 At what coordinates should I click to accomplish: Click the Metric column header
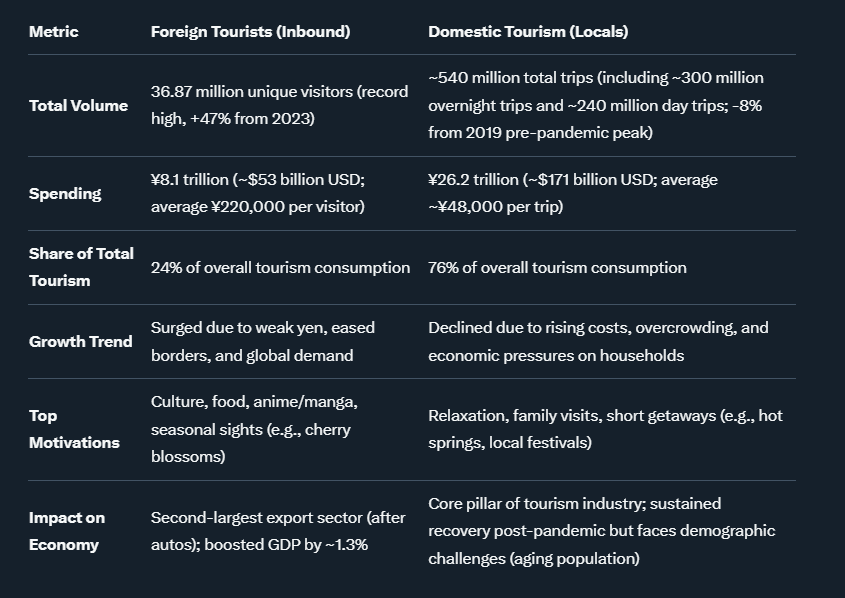pyautogui.click(x=53, y=32)
